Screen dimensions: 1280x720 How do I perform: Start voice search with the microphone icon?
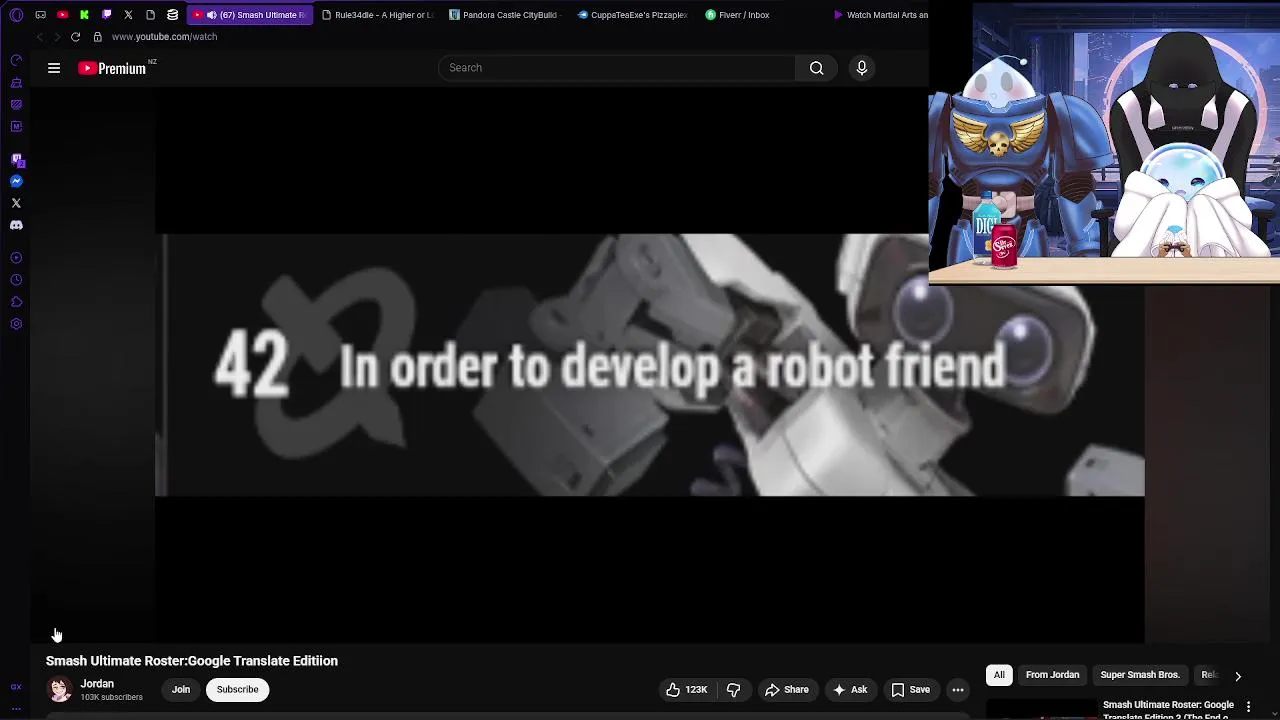click(x=862, y=68)
